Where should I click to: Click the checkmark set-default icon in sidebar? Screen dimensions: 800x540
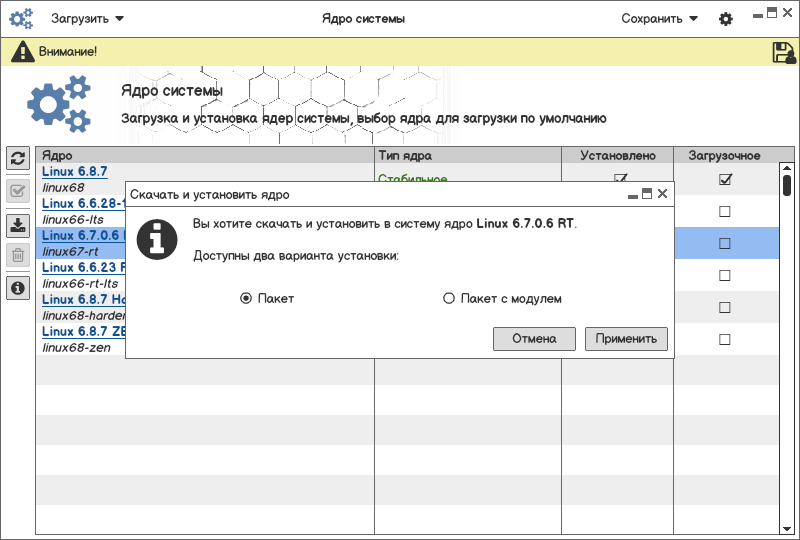[17, 191]
